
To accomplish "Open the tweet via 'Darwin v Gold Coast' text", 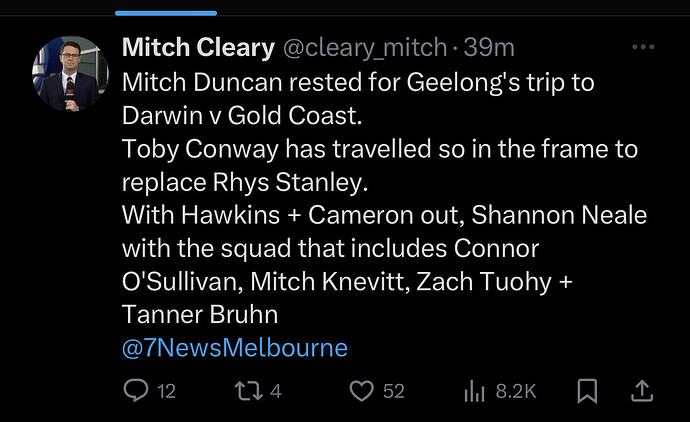I will 242,116.
